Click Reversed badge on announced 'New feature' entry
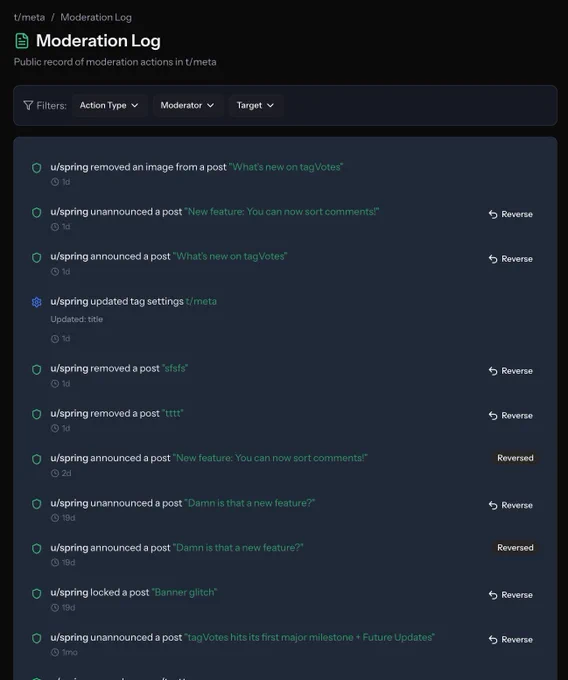This screenshot has height=680, width=568. coord(515,458)
